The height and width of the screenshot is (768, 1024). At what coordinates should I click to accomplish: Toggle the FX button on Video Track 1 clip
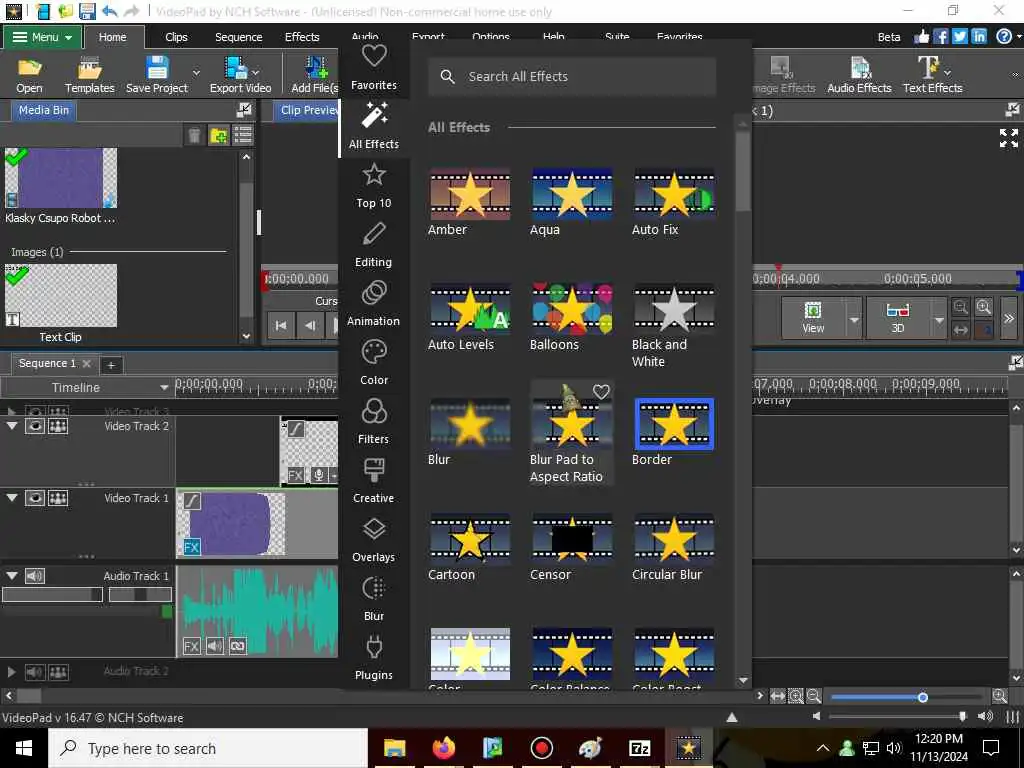191,547
